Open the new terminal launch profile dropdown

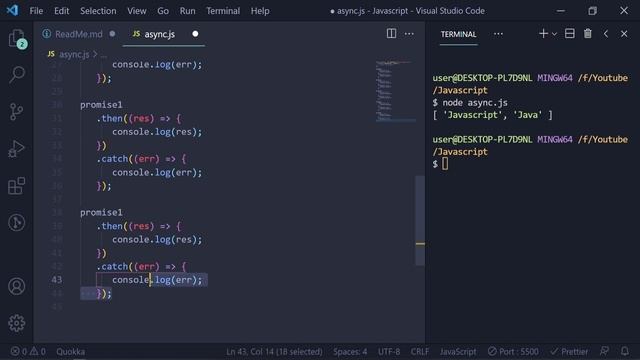(x=554, y=34)
